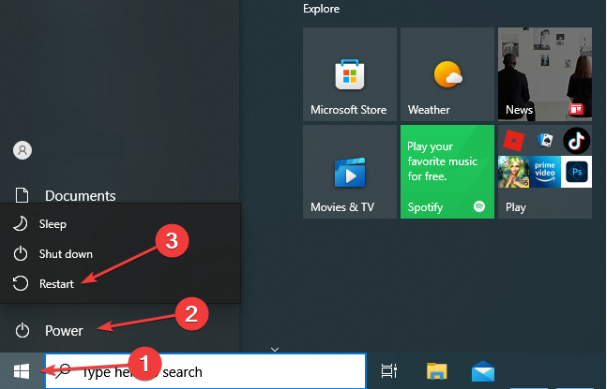Click the taskbar search box
The width and height of the screenshot is (607, 389).
coord(206,371)
